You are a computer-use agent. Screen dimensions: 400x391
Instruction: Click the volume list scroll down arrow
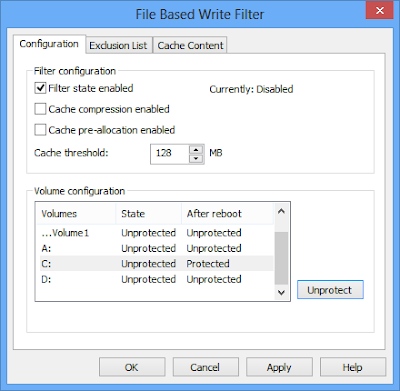point(281,293)
